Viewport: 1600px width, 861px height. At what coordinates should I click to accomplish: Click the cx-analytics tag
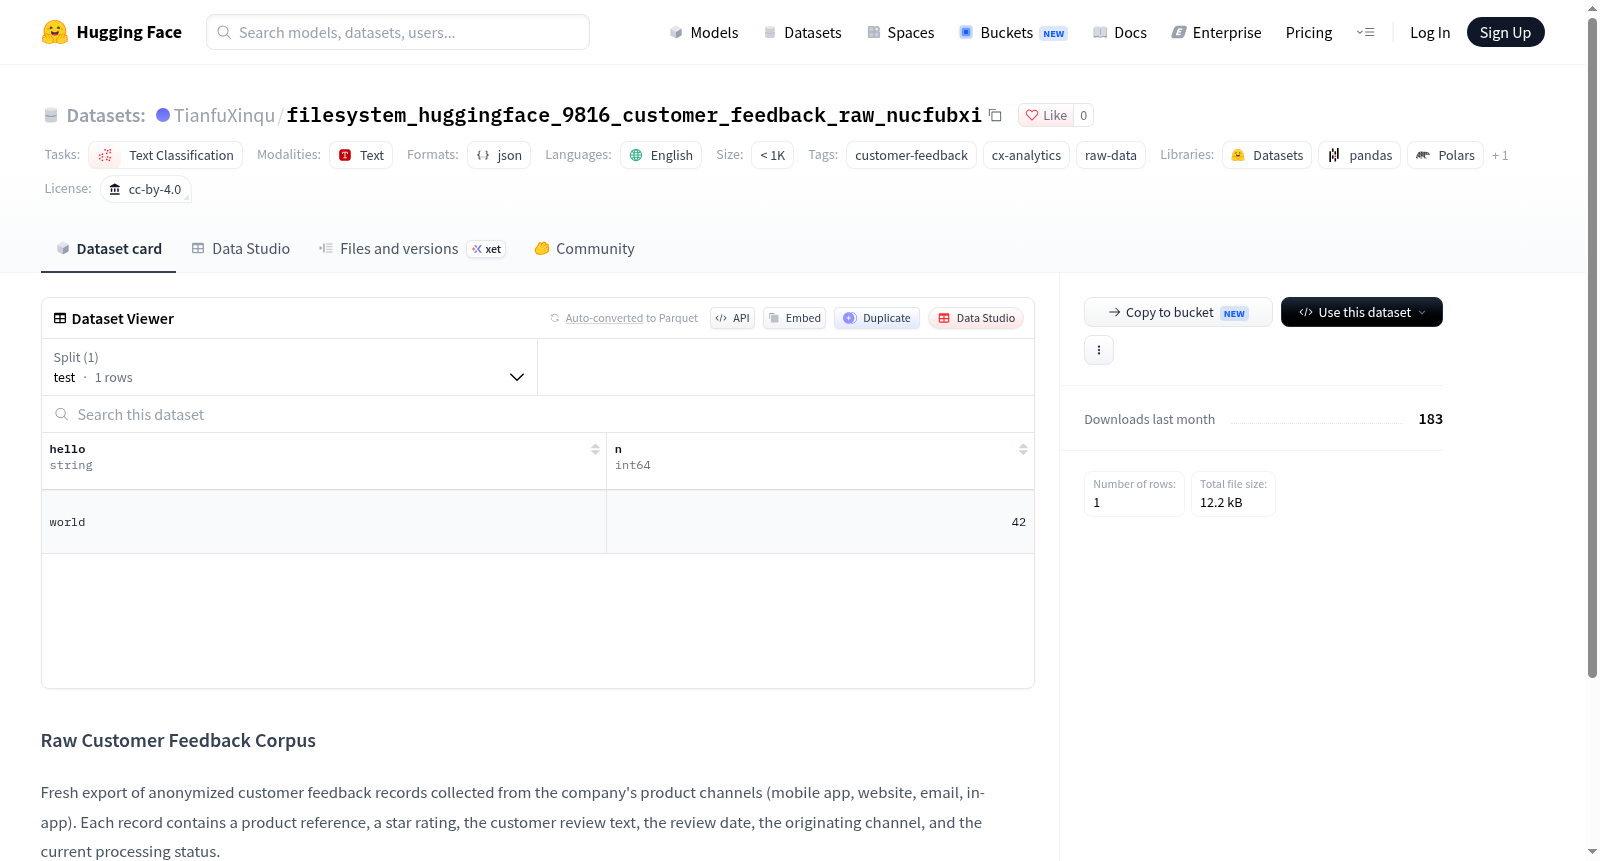coord(1026,155)
